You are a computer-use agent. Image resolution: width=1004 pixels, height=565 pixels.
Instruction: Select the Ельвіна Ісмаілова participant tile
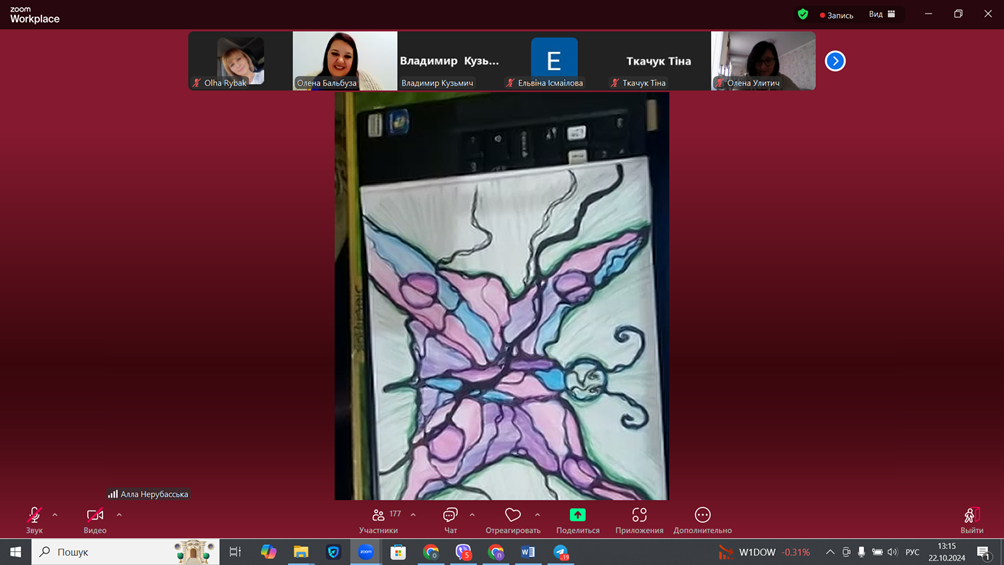[x=554, y=60]
